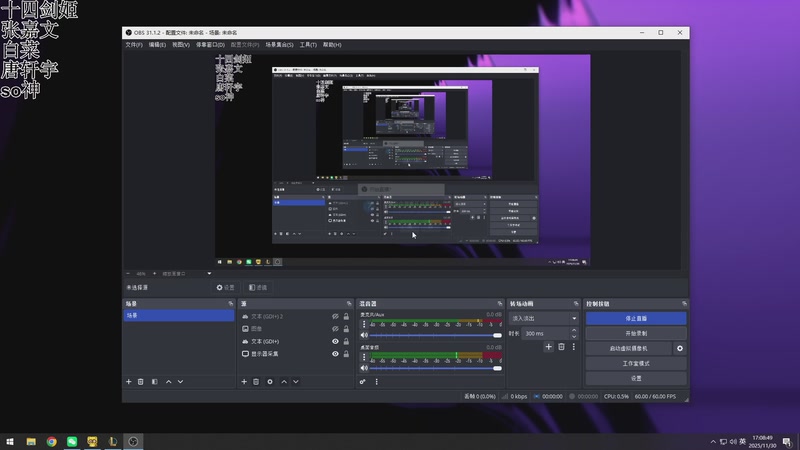
Task: Move source up arrow in Sources panel
Action: (x=284, y=382)
